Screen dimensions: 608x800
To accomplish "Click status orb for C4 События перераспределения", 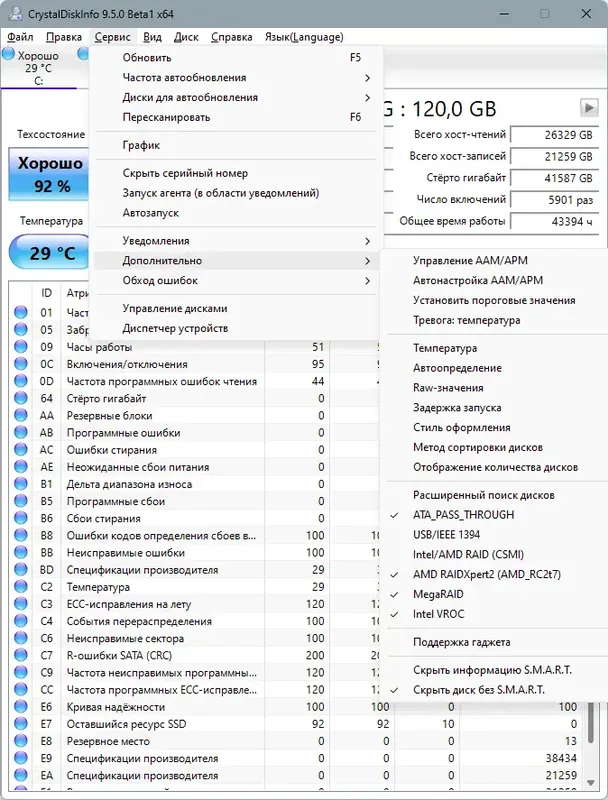I will click(x=21, y=621).
